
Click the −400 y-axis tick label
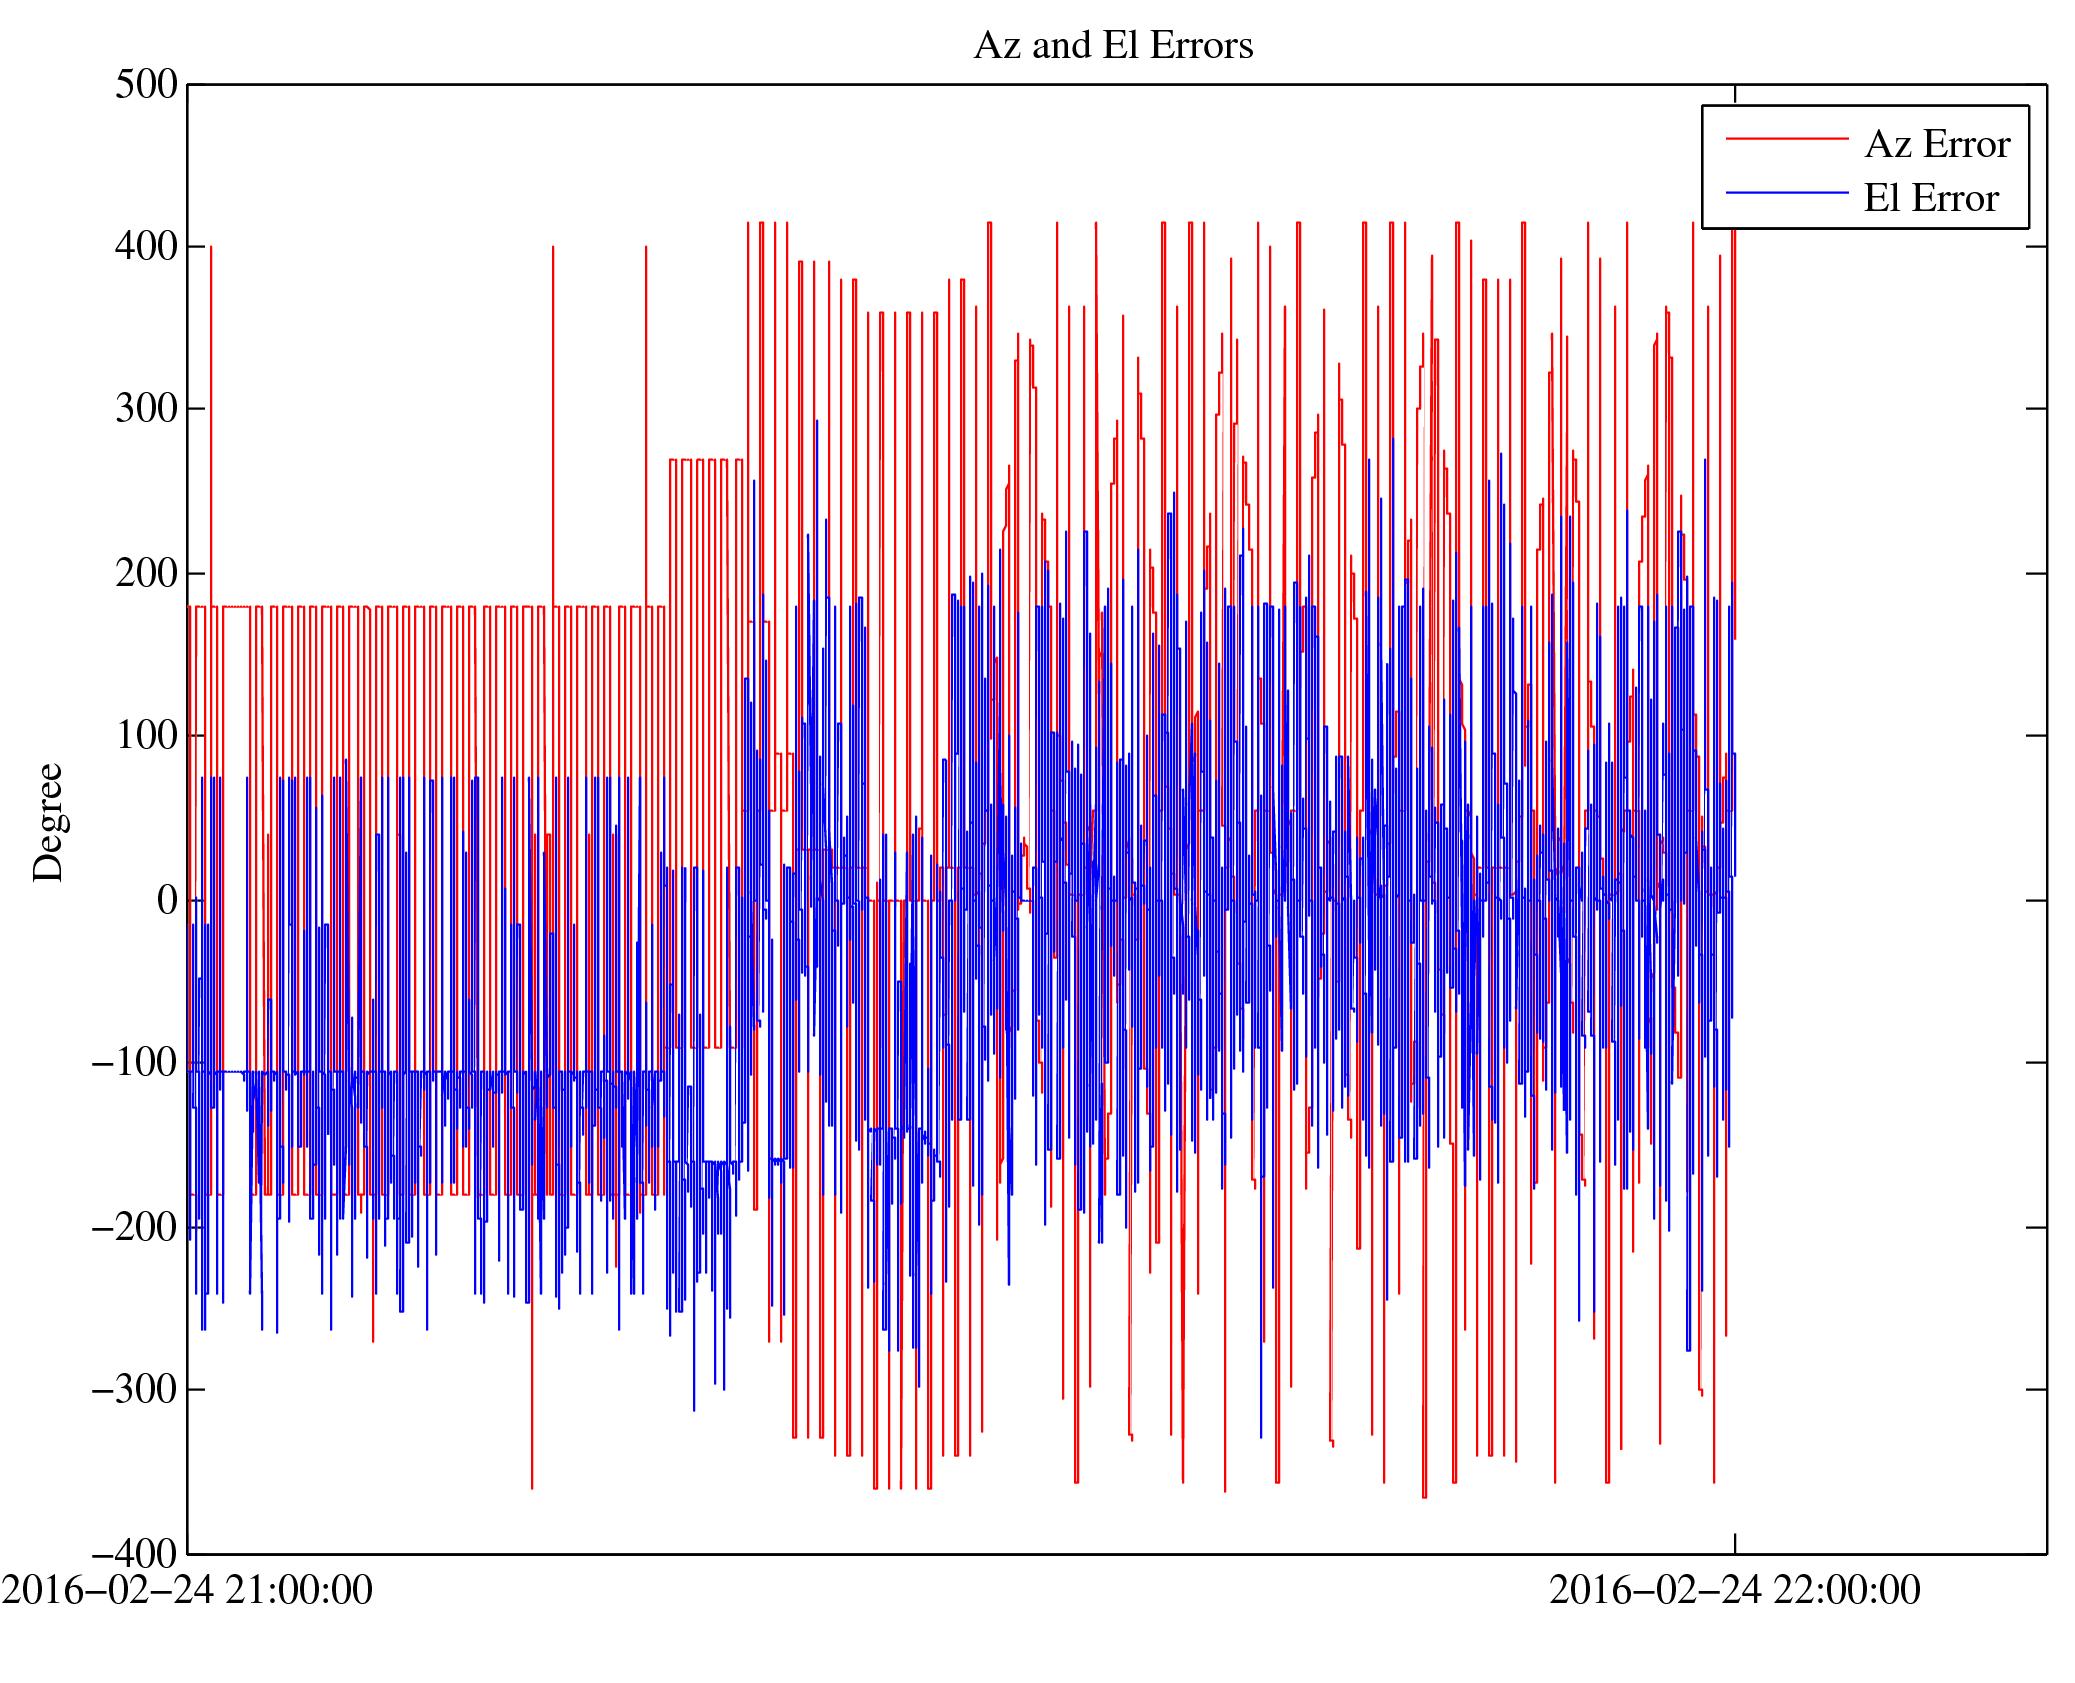(x=134, y=1555)
